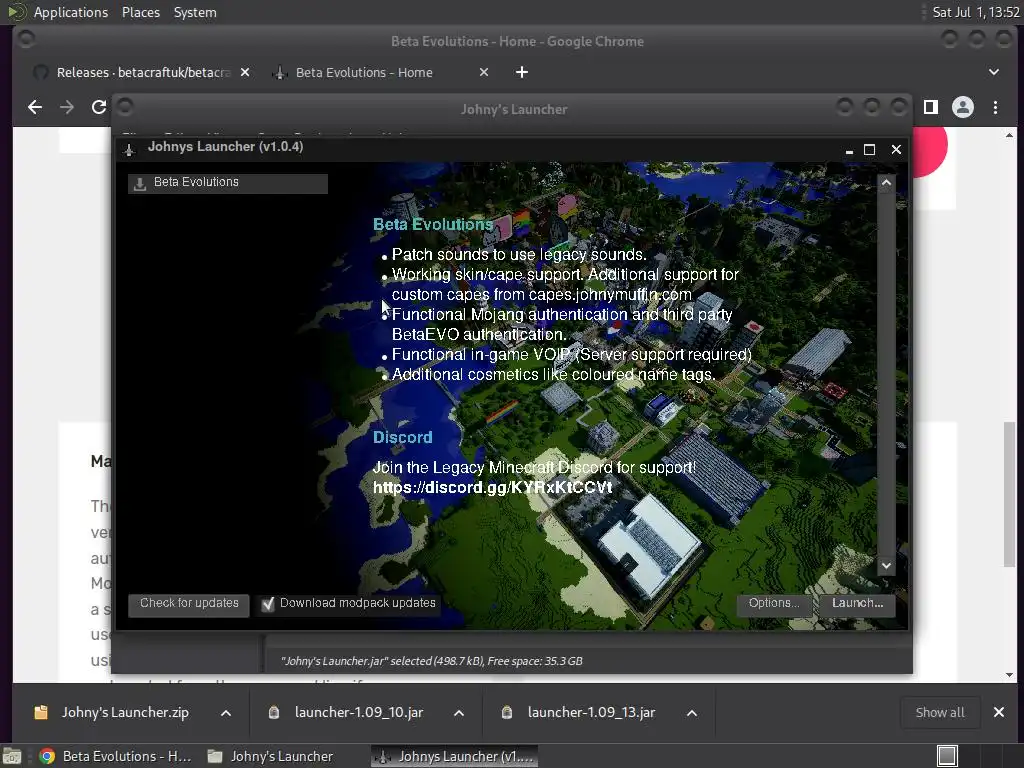Image resolution: width=1024 pixels, height=768 pixels.
Task: Click Check for updates button
Action: tap(189, 603)
